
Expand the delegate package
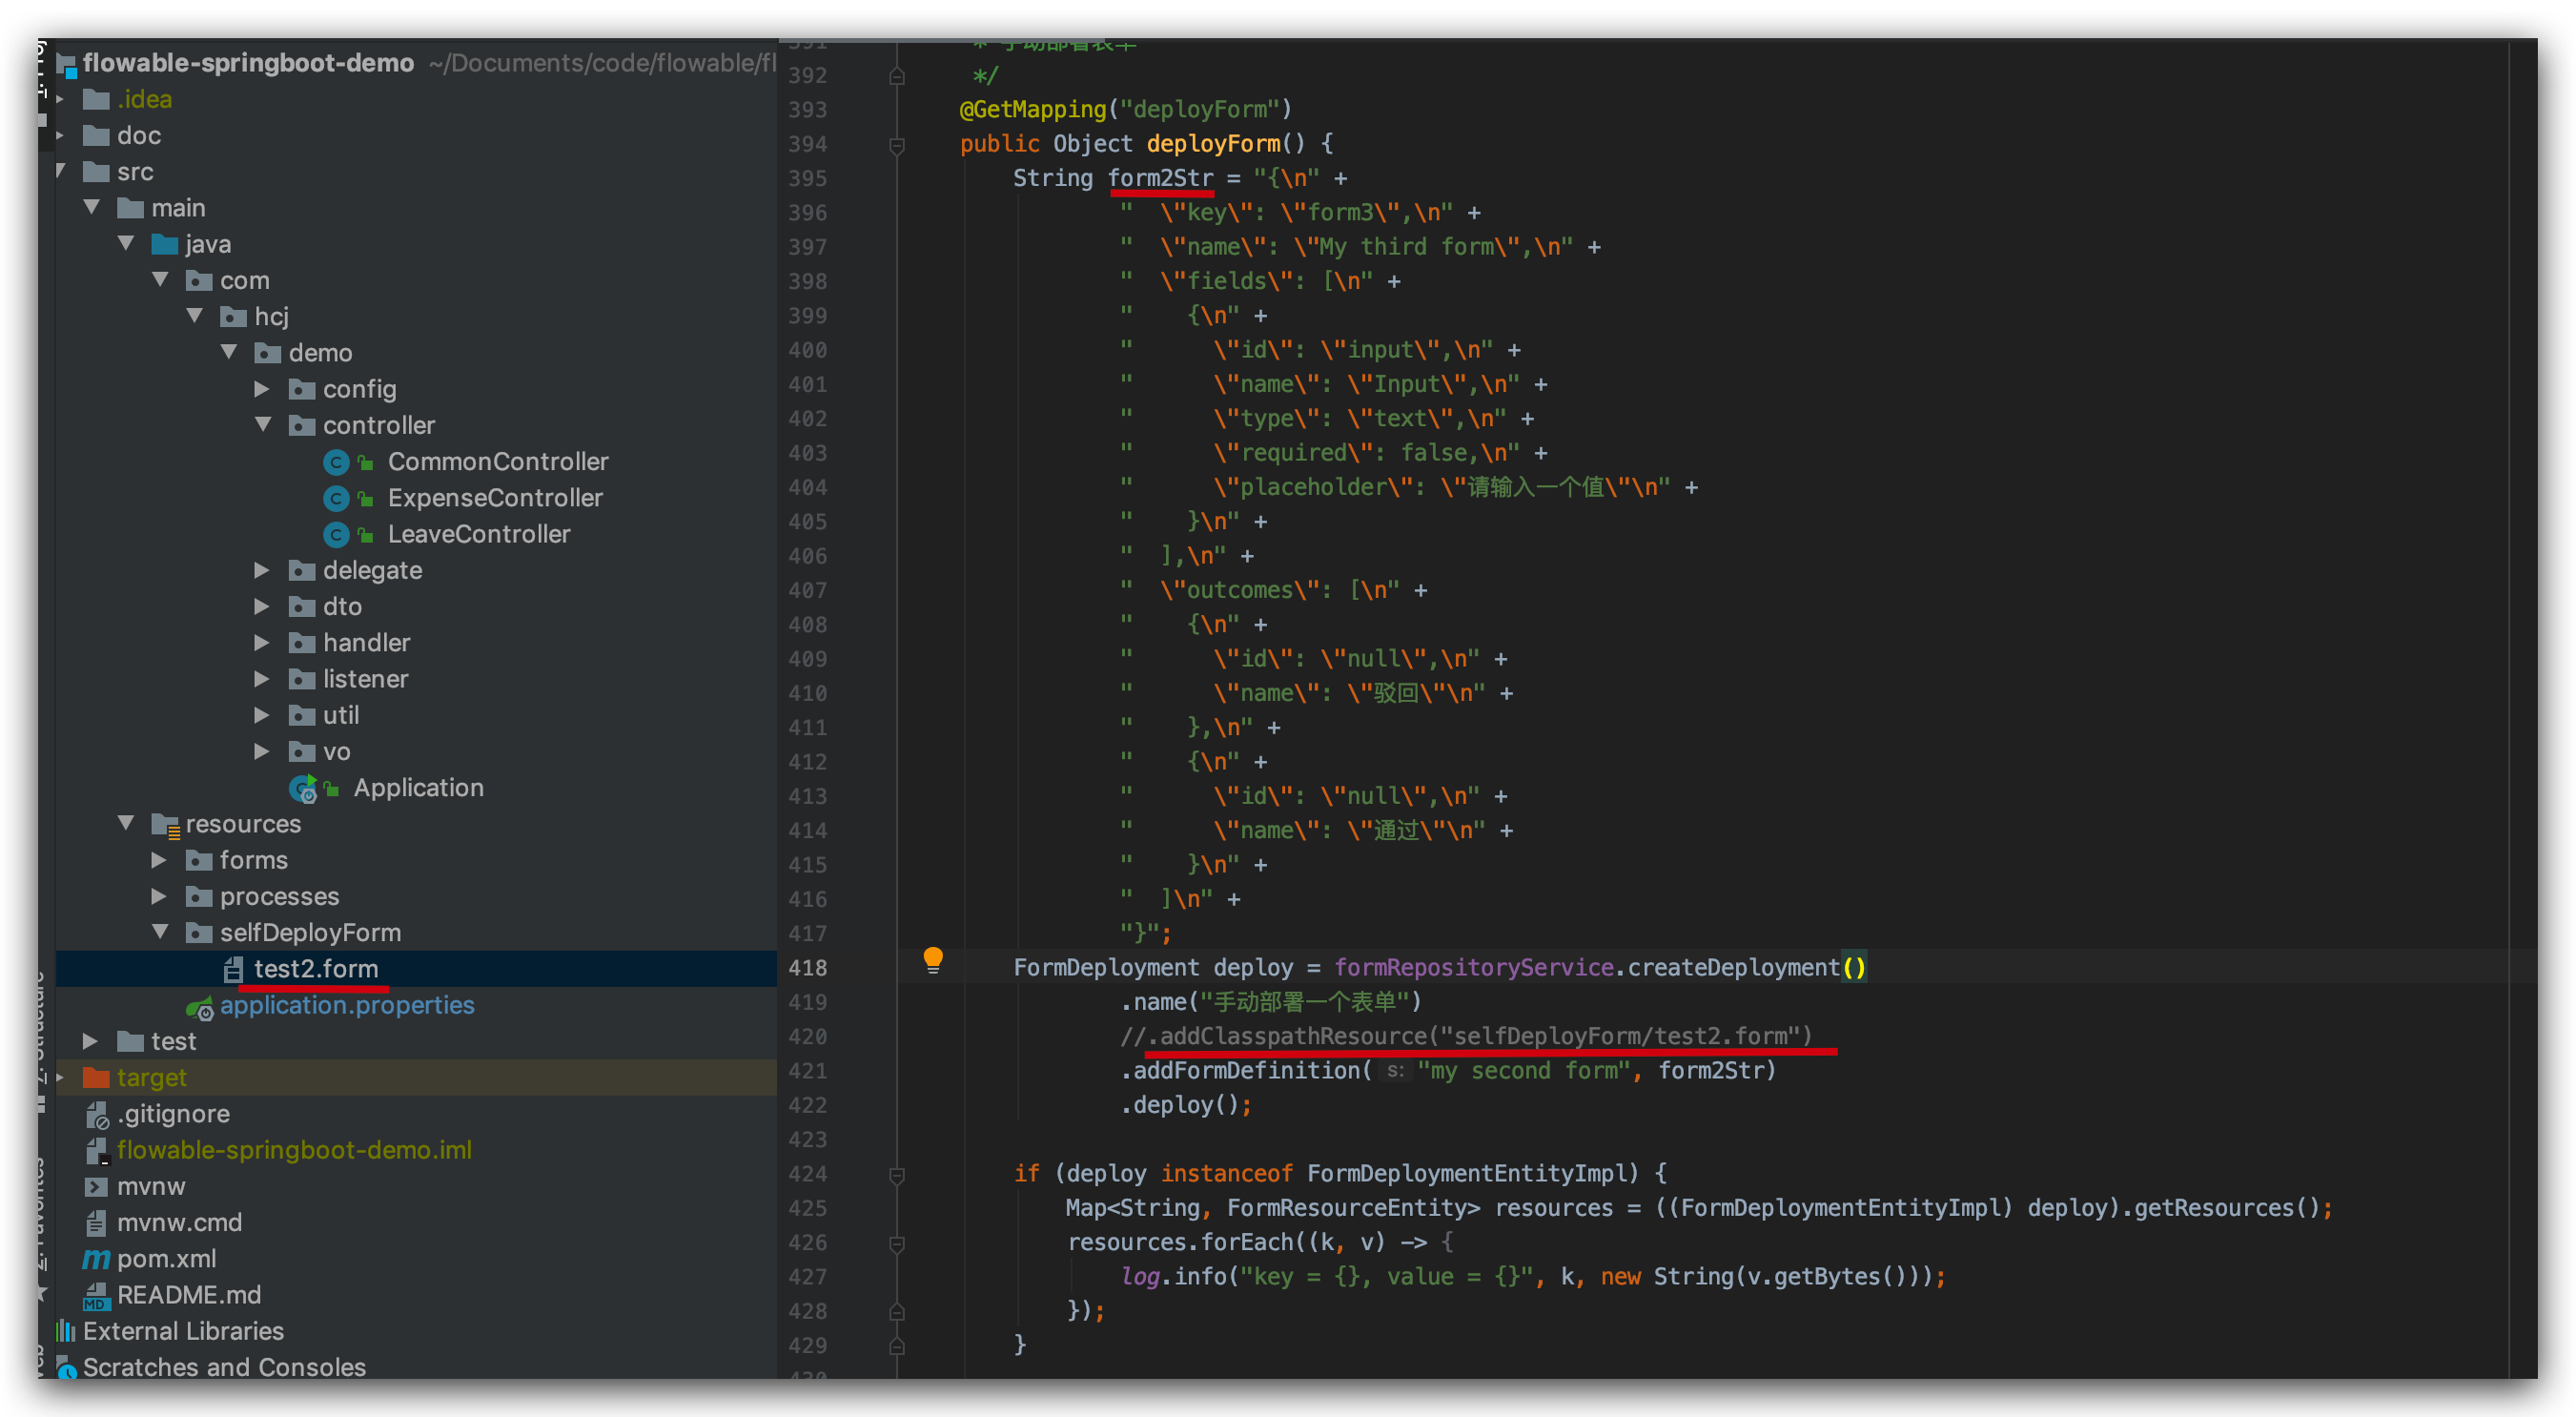click(262, 570)
